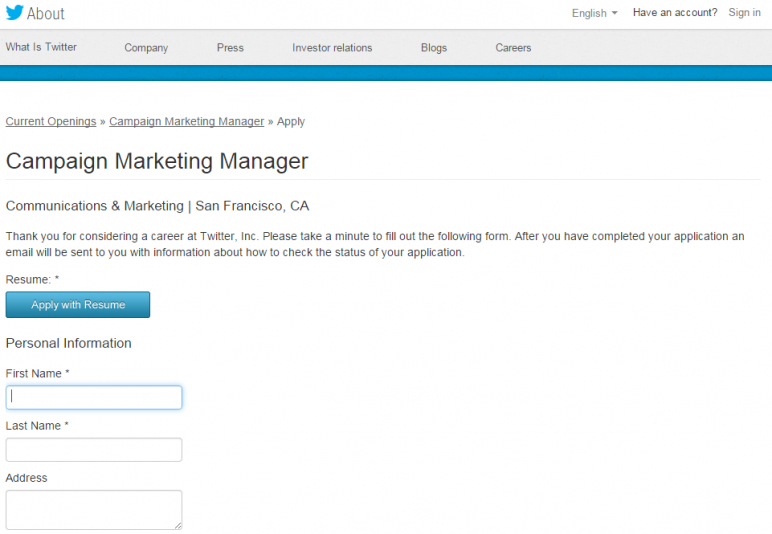
Task: Open the What Is Twitter menu
Action: pyautogui.click(x=41, y=47)
